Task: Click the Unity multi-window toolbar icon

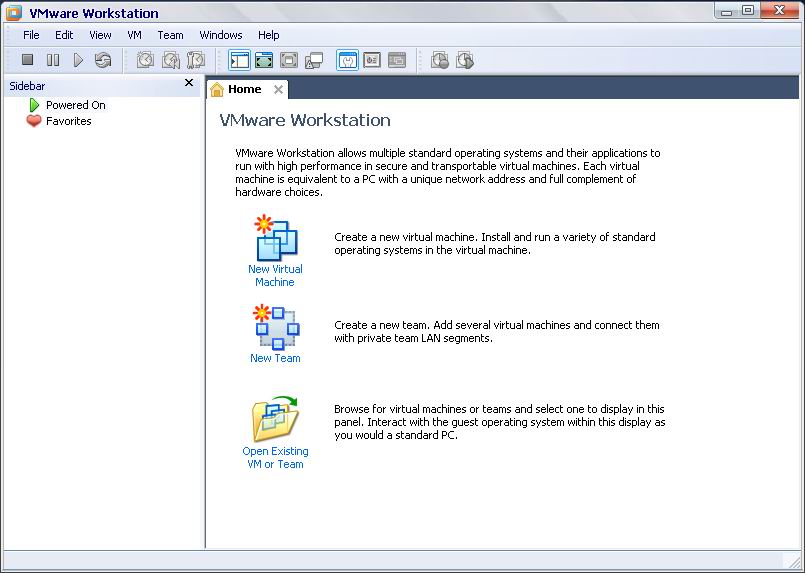Action: pyautogui.click(x=314, y=60)
